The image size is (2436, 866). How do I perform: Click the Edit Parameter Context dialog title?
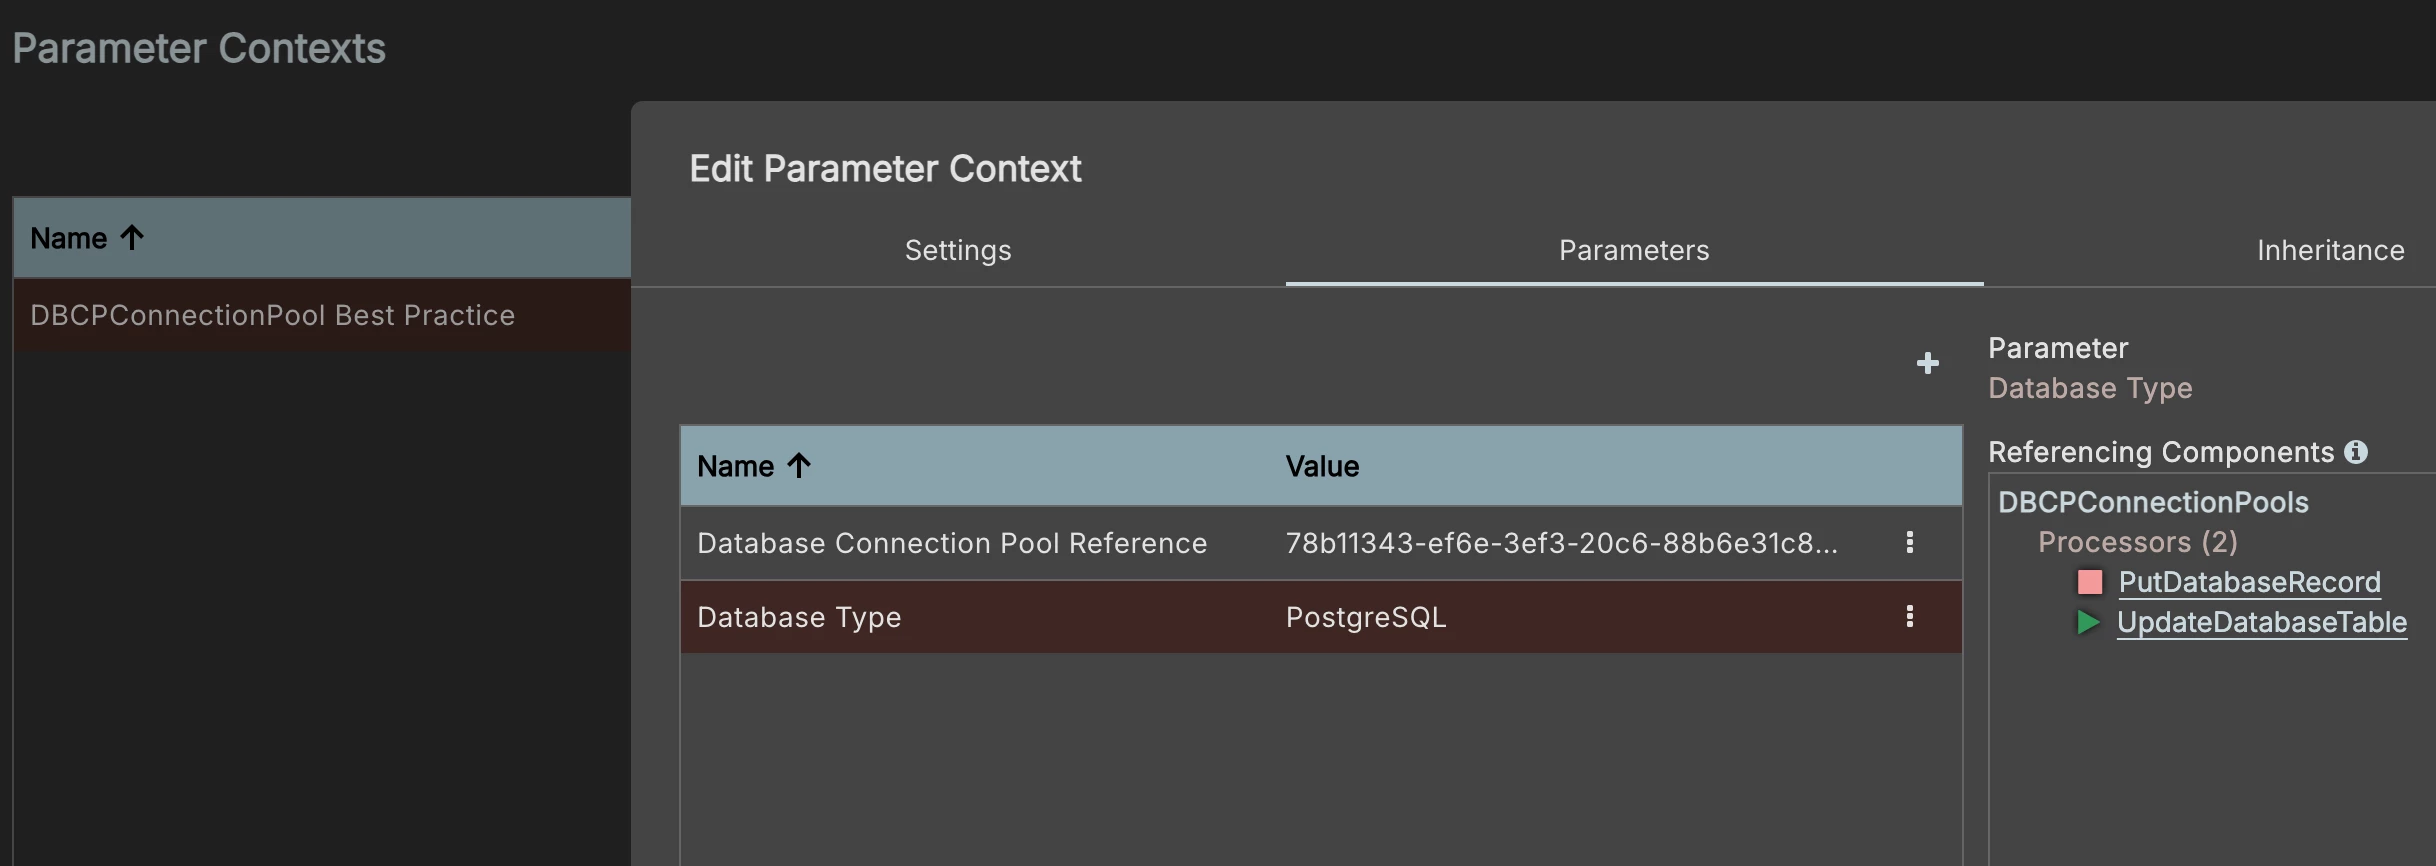[x=885, y=169]
